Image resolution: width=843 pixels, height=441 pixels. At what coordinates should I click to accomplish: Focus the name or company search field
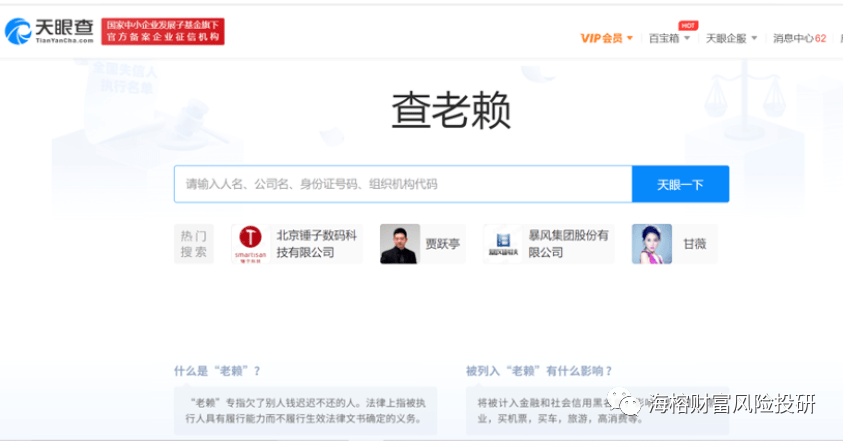click(403, 184)
